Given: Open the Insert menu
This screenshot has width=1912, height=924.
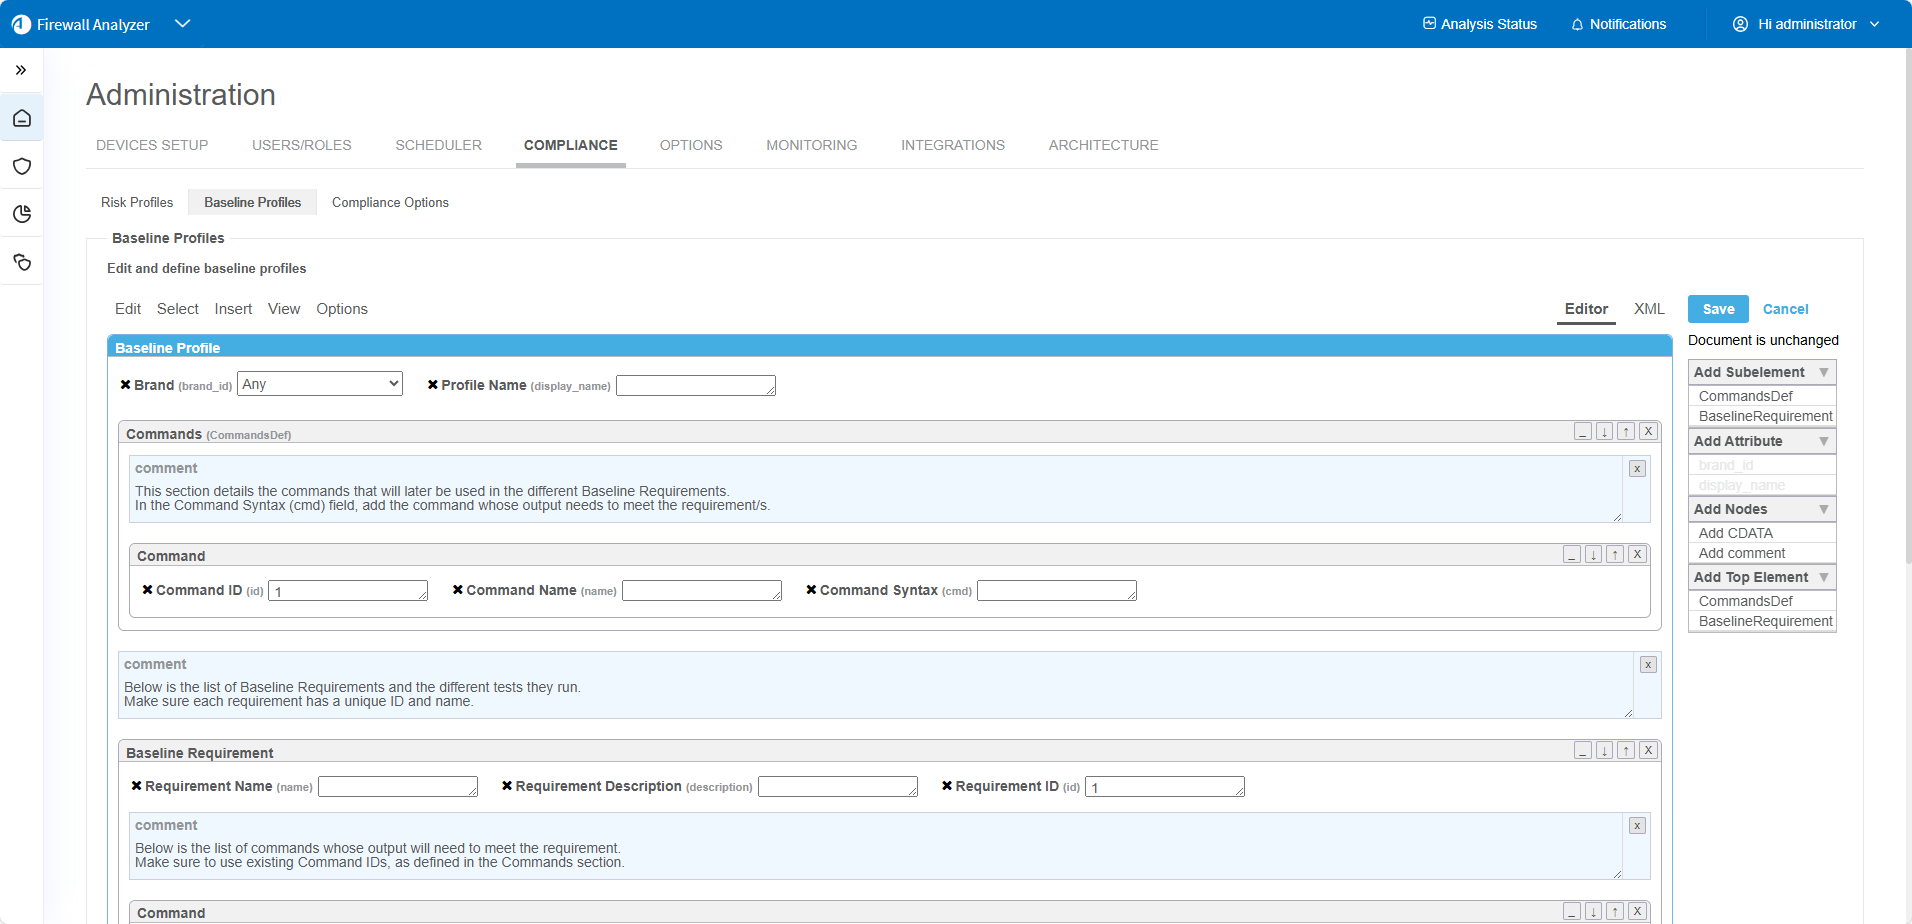Looking at the screenshot, I should pos(233,309).
